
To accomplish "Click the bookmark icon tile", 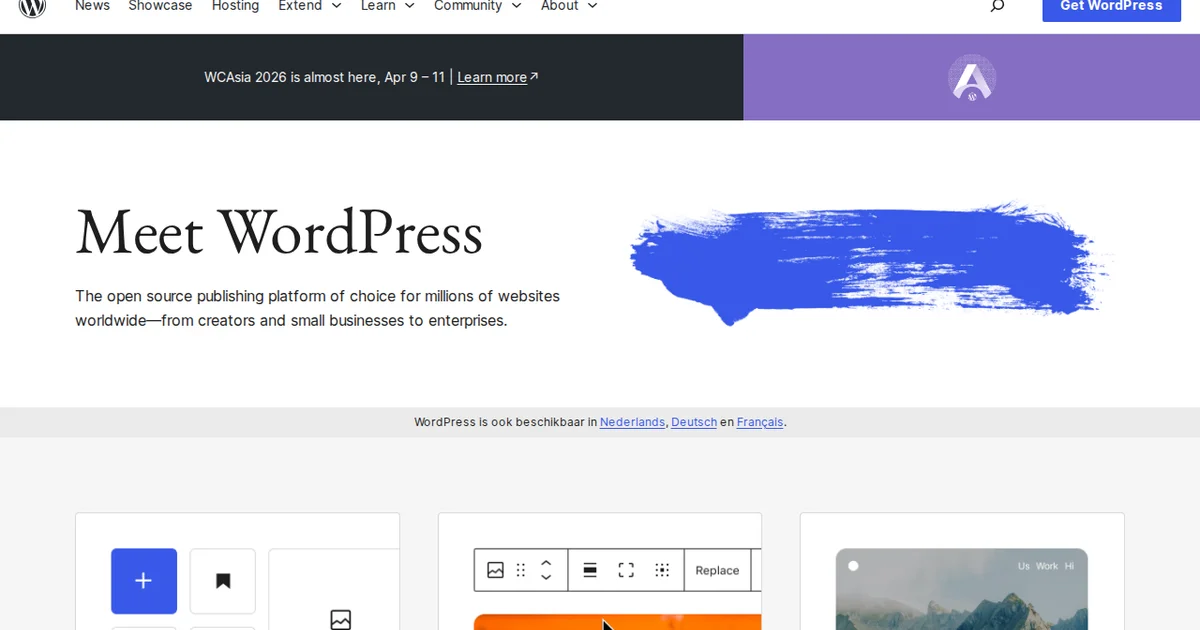I will pos(223,580).
